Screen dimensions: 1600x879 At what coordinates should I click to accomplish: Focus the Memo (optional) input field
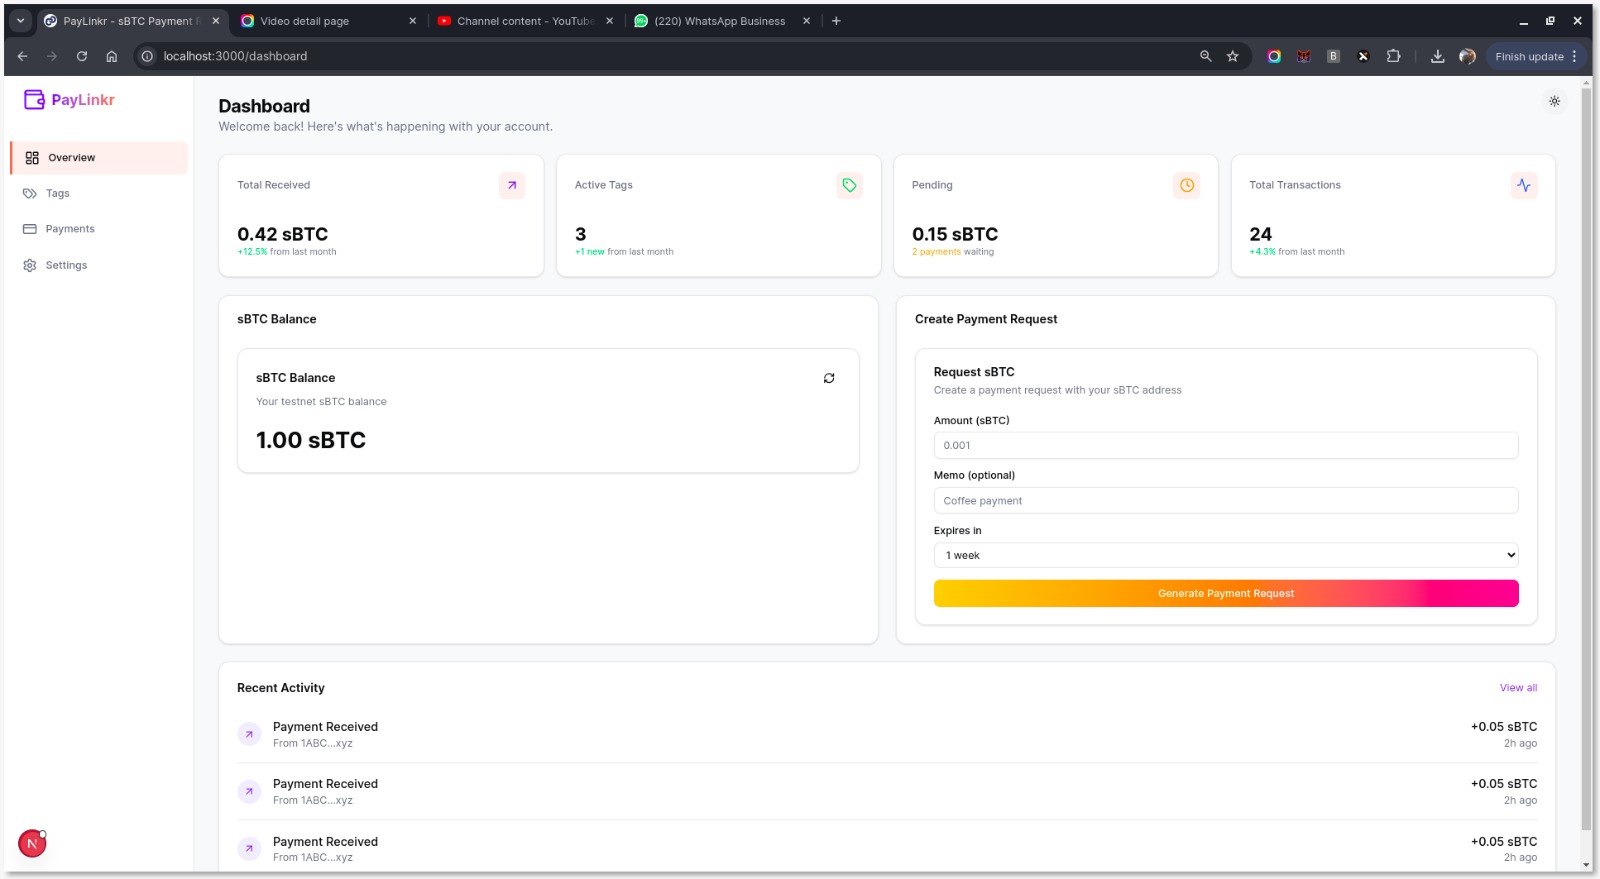coord(1226,501)
